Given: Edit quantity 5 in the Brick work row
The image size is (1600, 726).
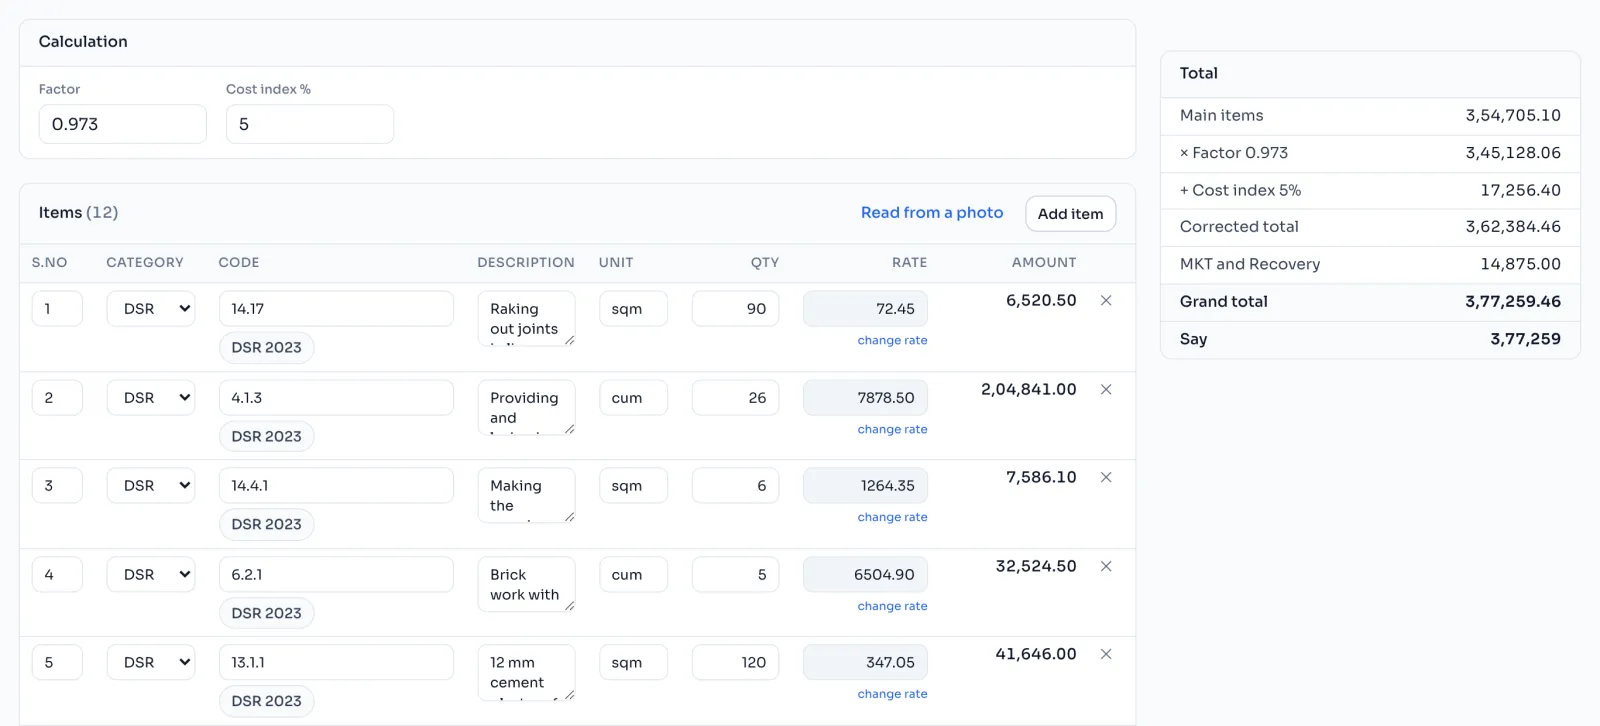Looking at the screenshot, I should click(735, 574).
